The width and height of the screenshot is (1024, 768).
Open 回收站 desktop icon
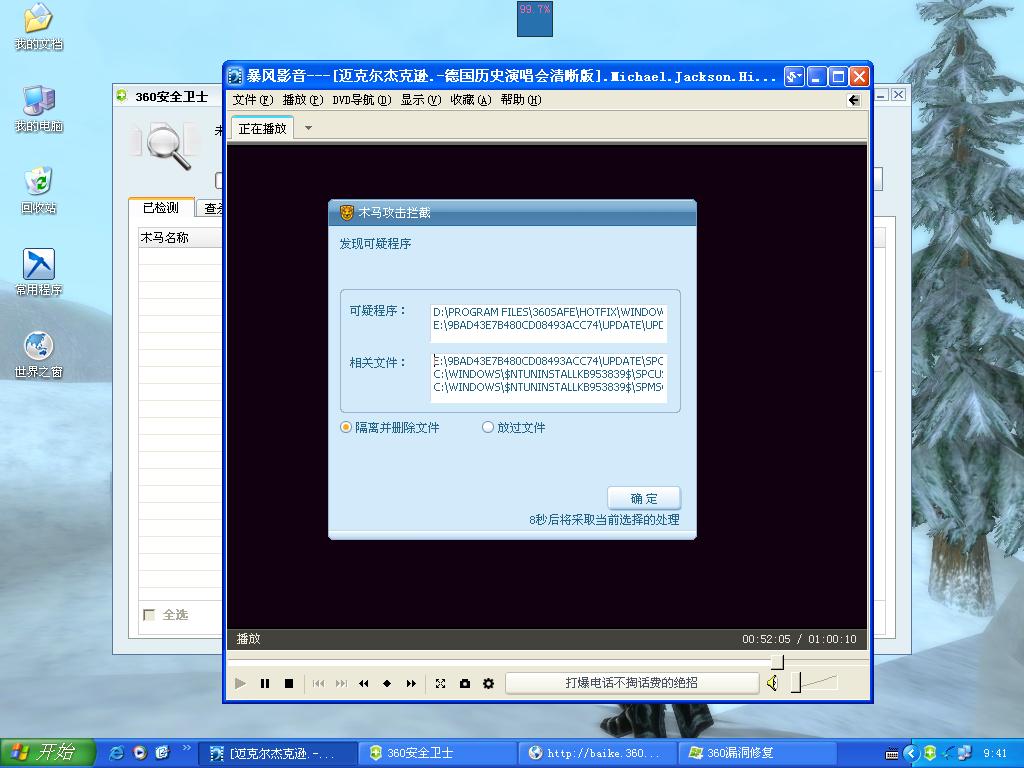pyautogui.click(x=39, y=191)
